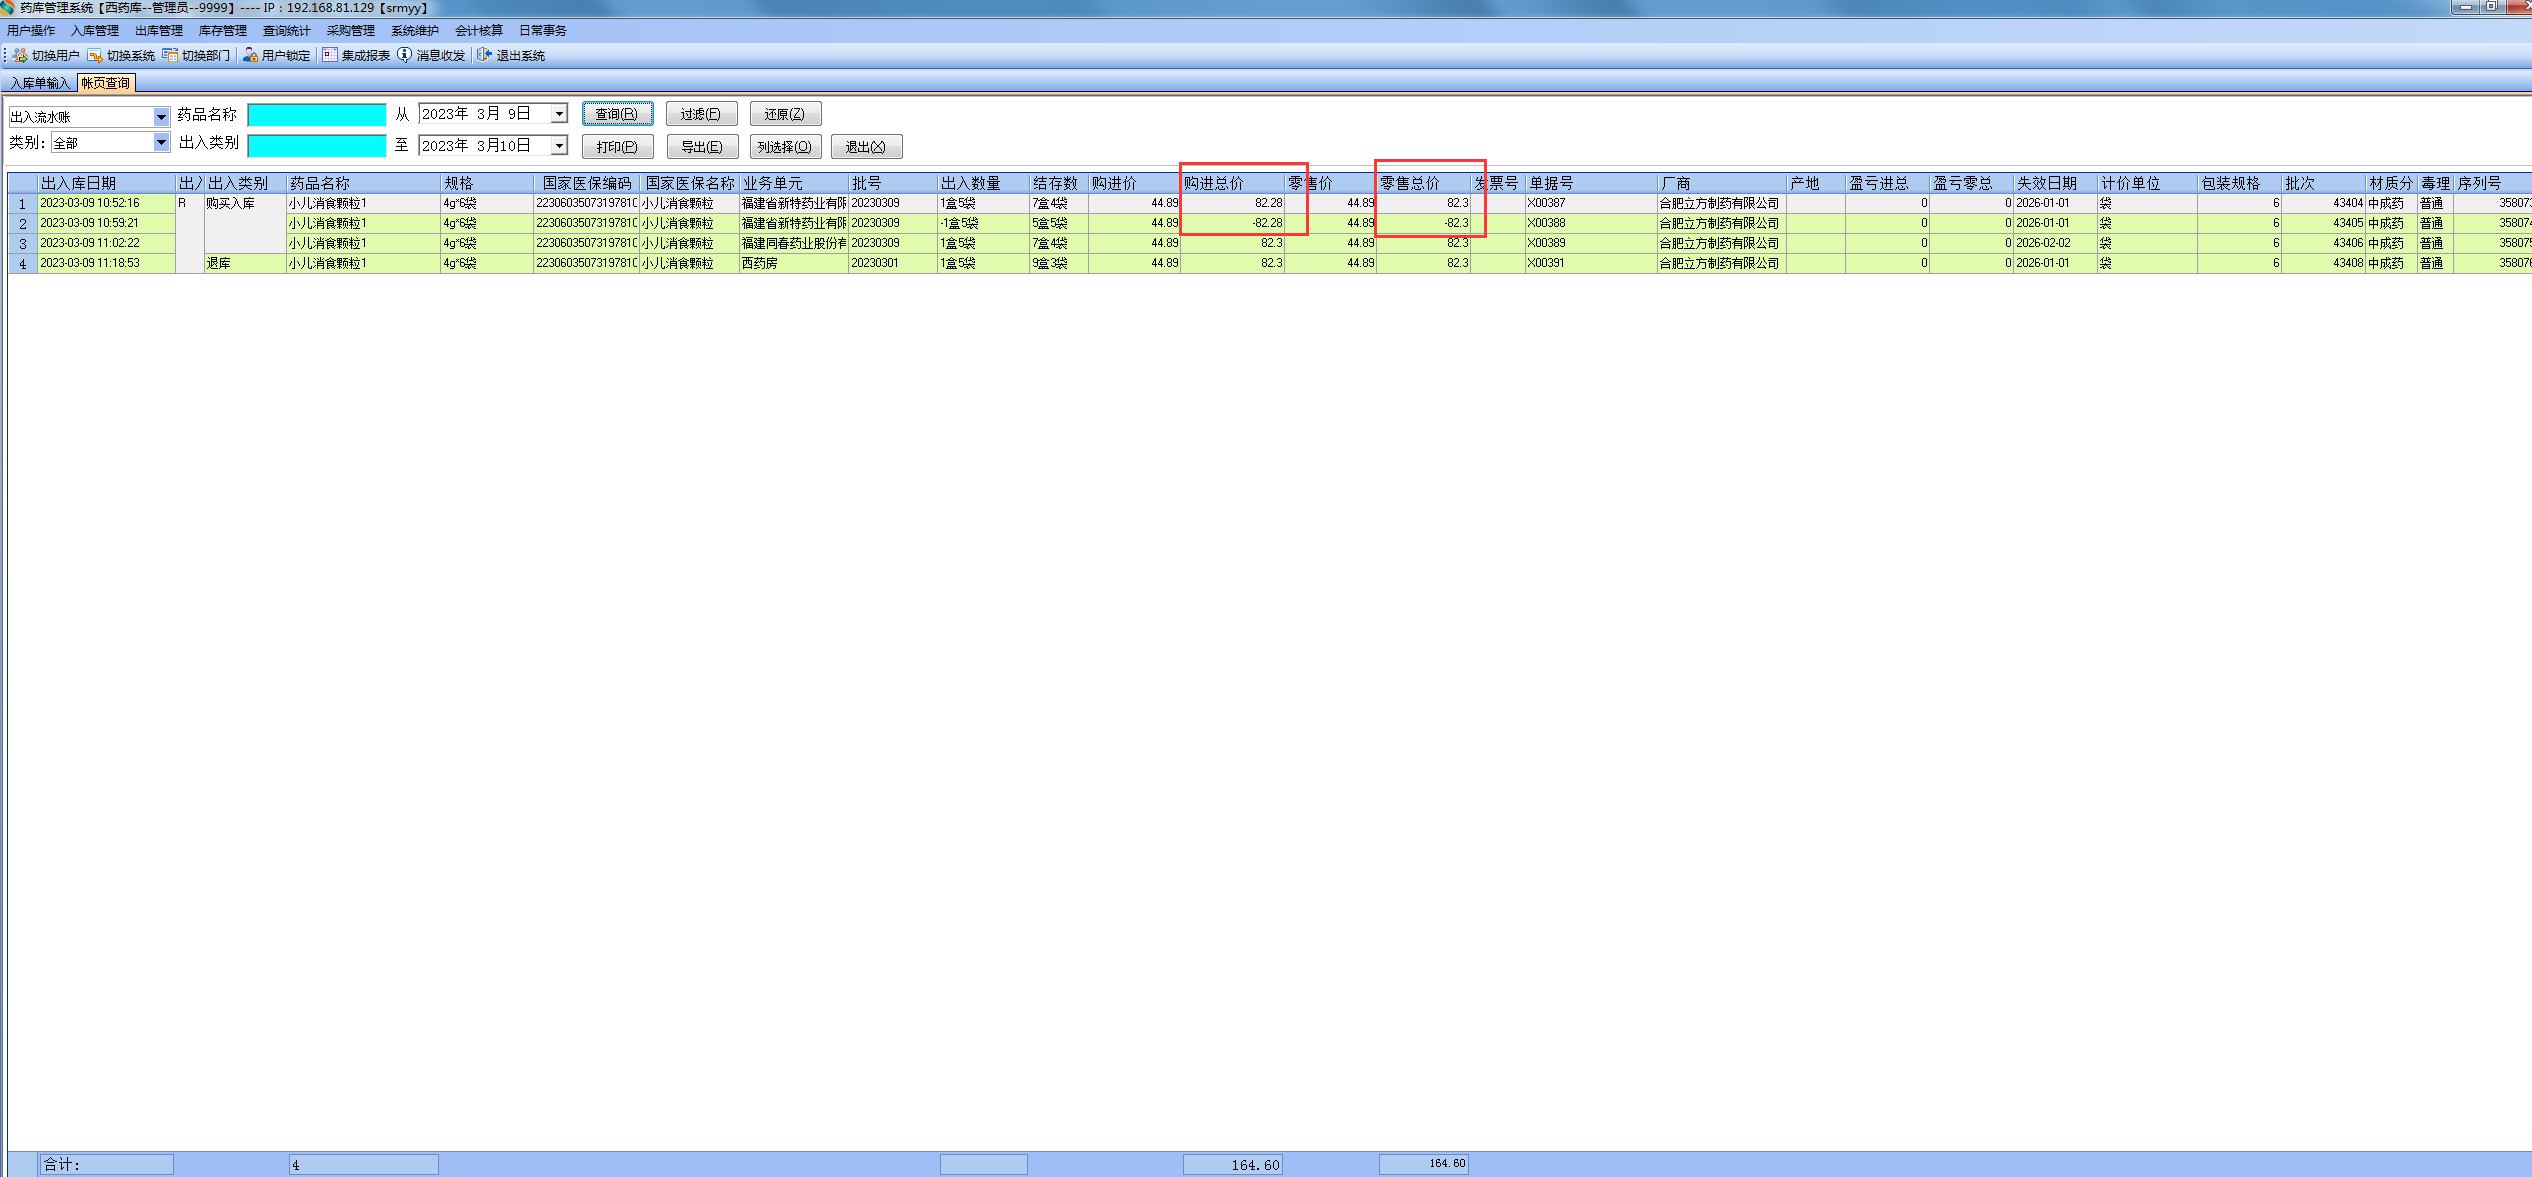The height and width of the screenshot is (1177, 2532).
Task: Open the 查询统计 menu
Action: point(286,31)
